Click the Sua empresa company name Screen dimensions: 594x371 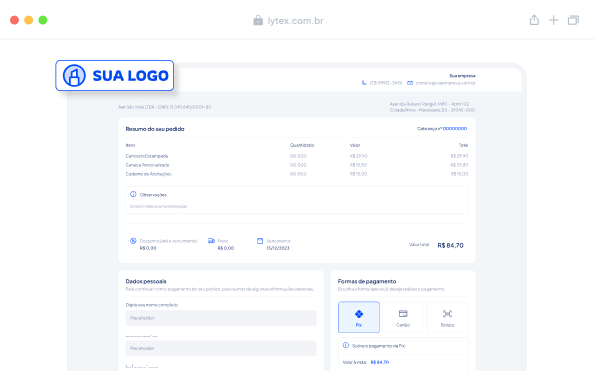pos(462,76)
